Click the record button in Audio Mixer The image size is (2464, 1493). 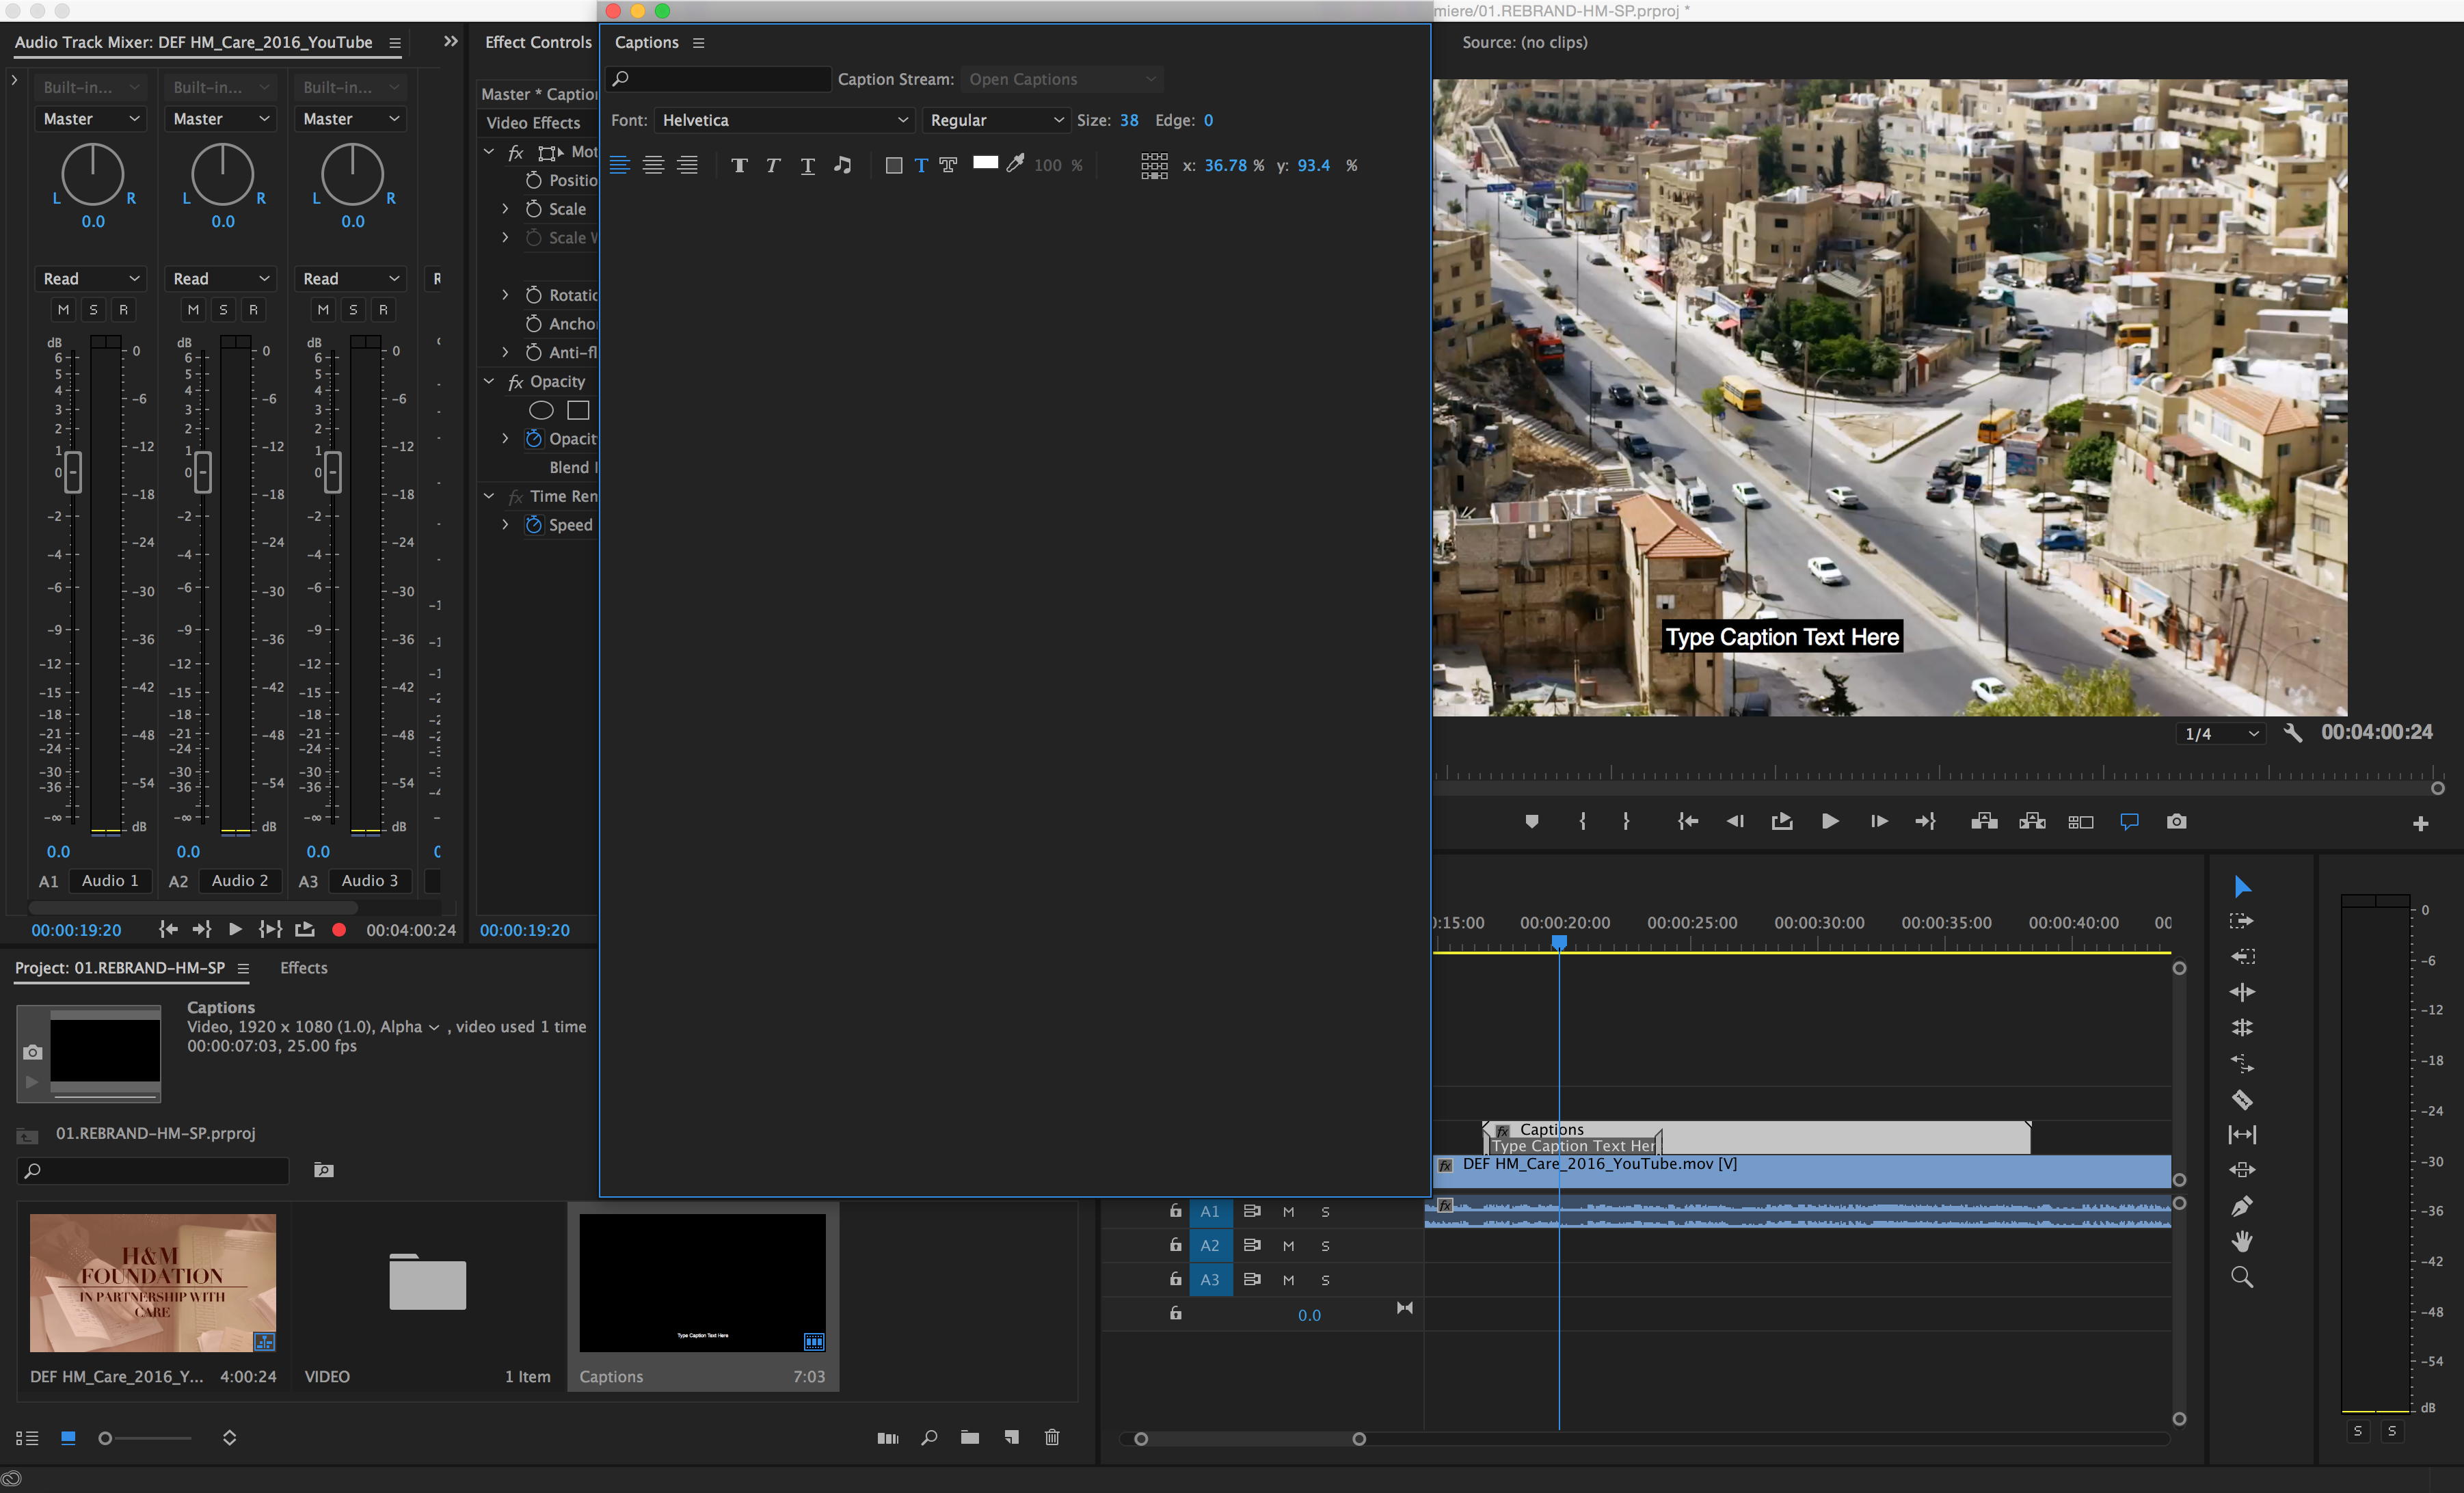pos(339,929)
